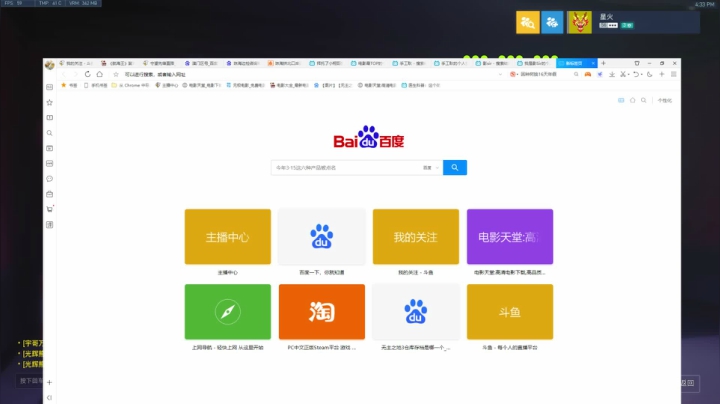Click the hot search news text in toolbar

pyautogui.click(x=539, y=74)
